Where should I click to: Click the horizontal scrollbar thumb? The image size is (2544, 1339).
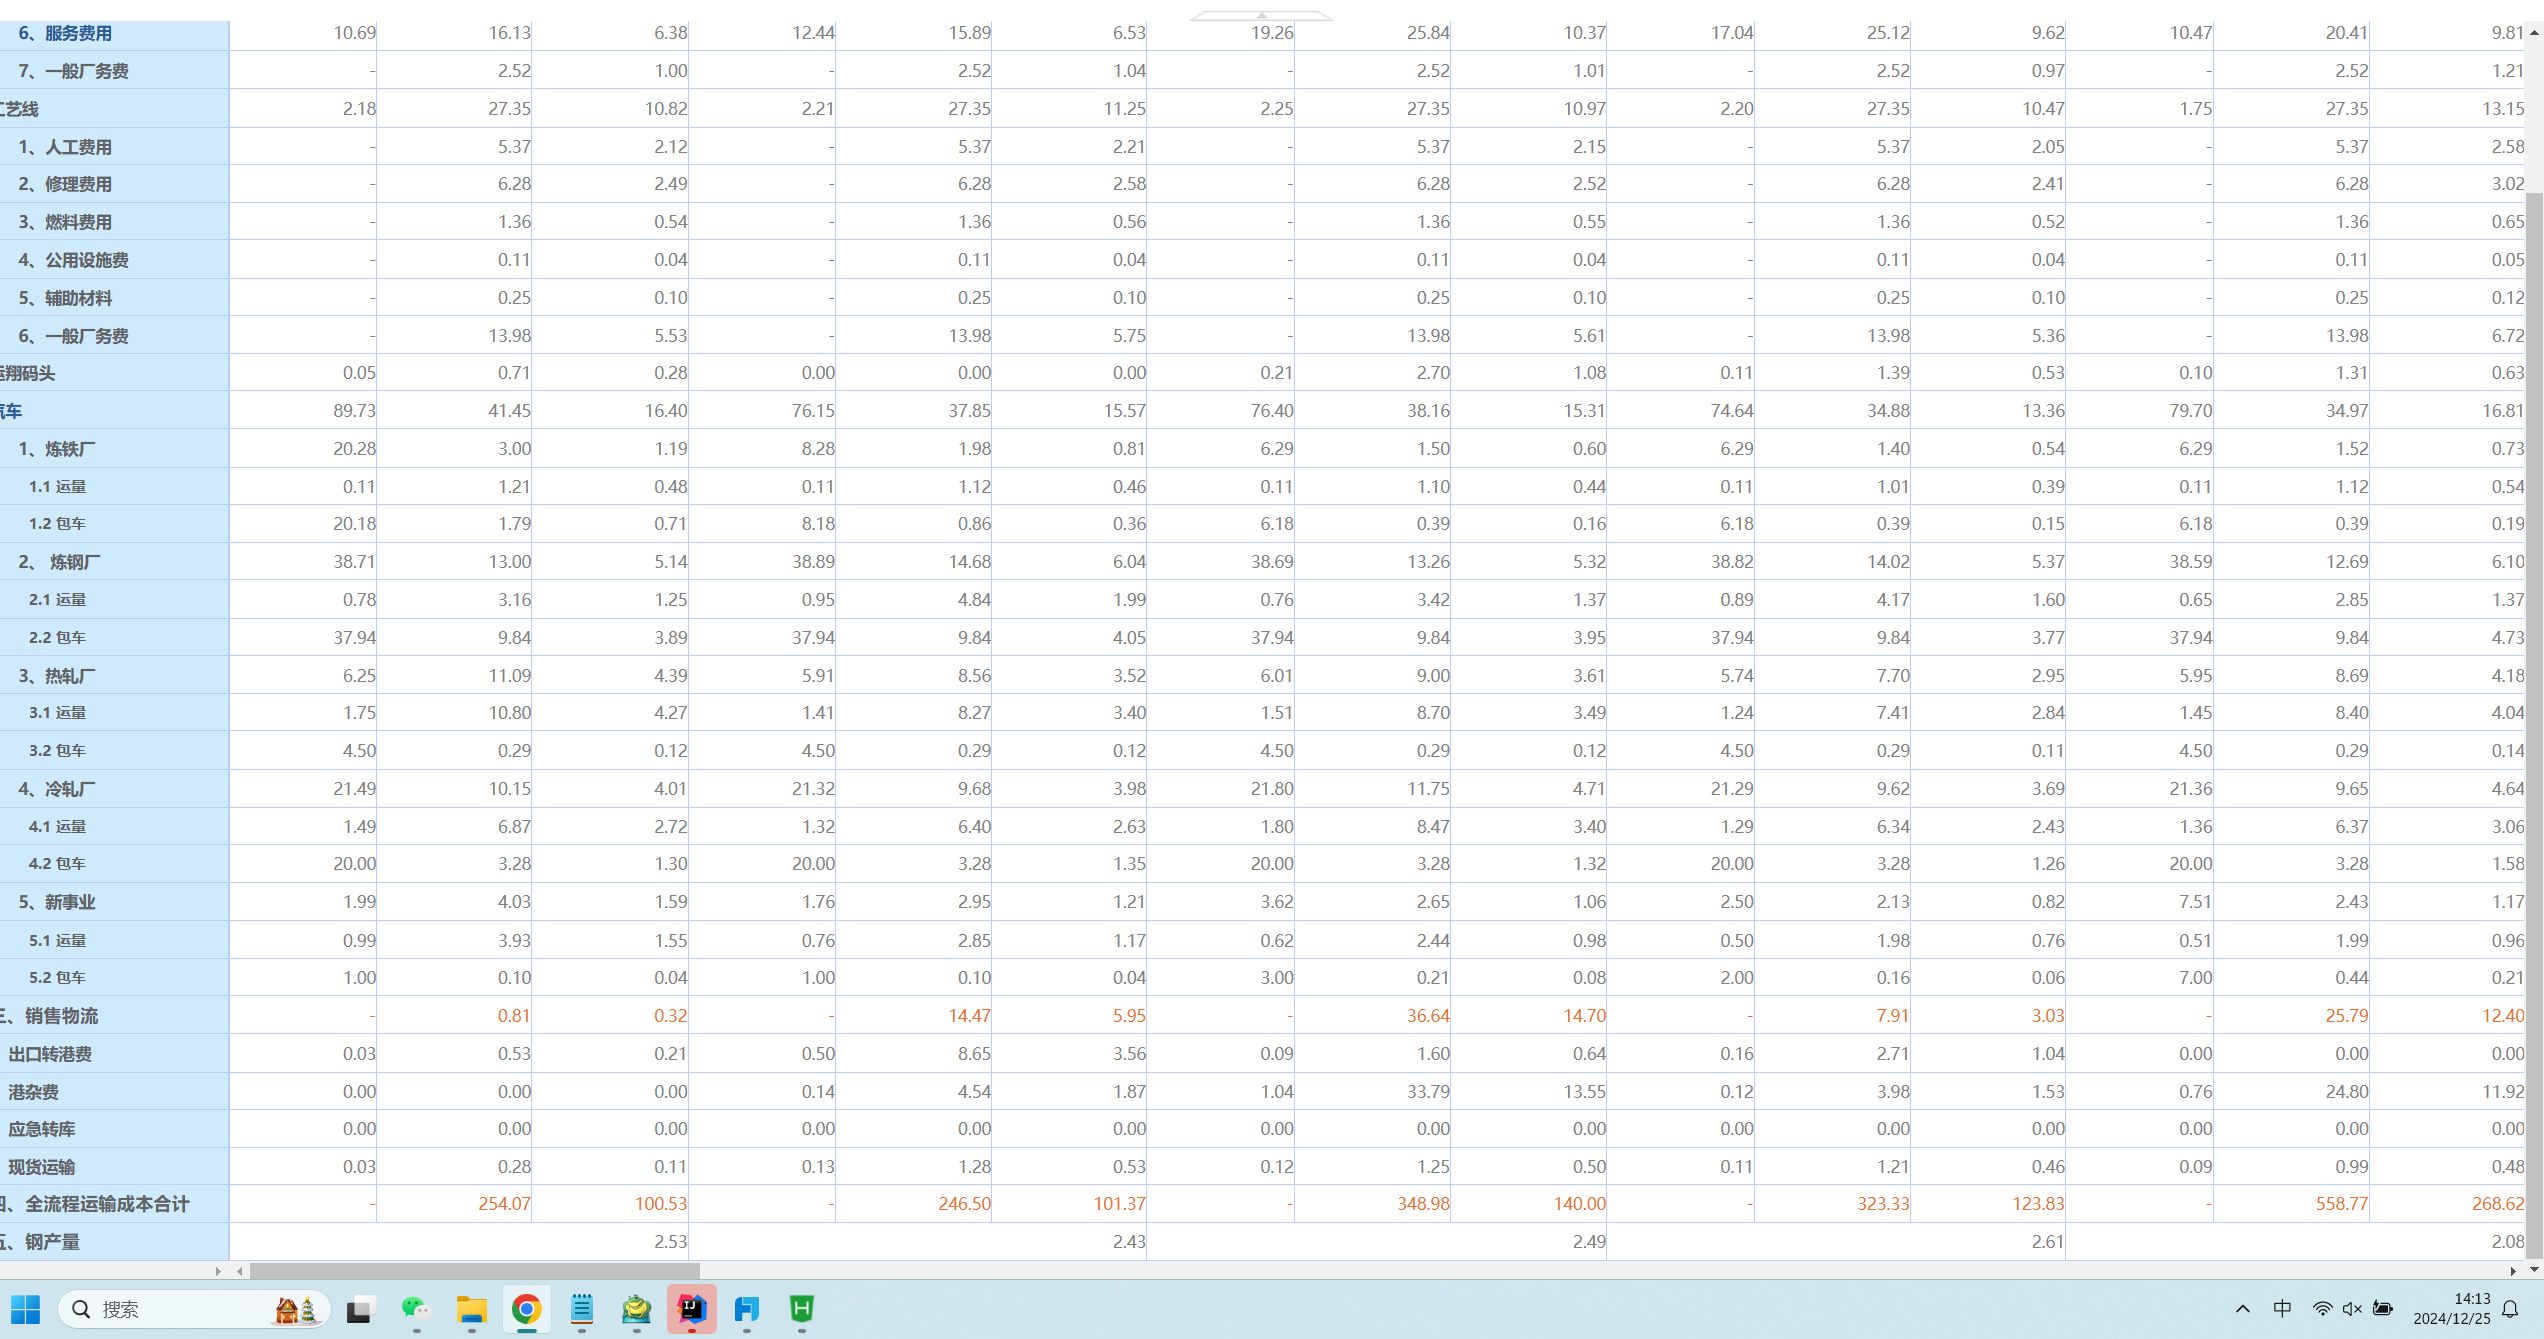point(474,1271)
